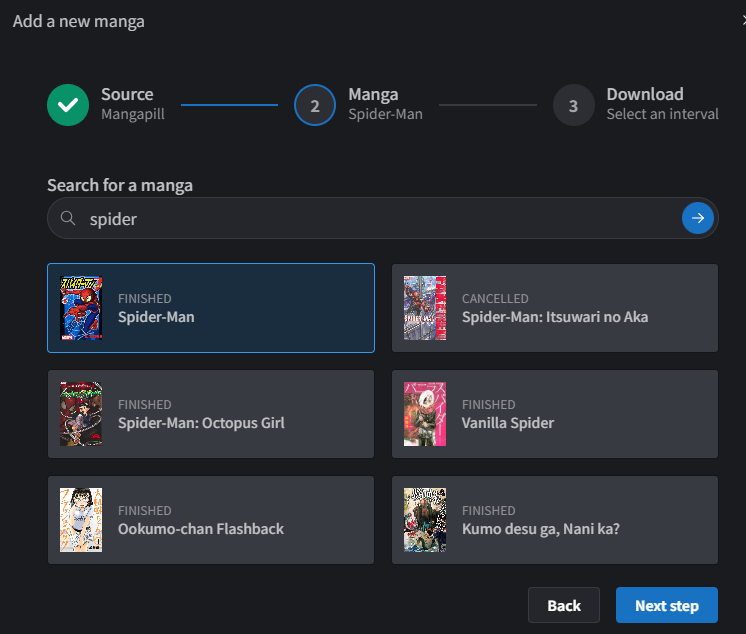The width and height of the screenshot is (746, 634).
Task: Click the 'Search for a manga' label
Action: pyautogui.click(x=120, y=185)
